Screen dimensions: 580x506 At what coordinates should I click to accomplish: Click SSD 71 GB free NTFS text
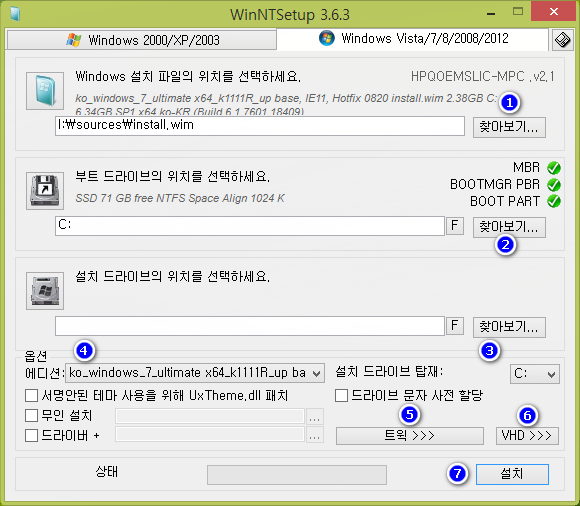[x=180, y=198]
